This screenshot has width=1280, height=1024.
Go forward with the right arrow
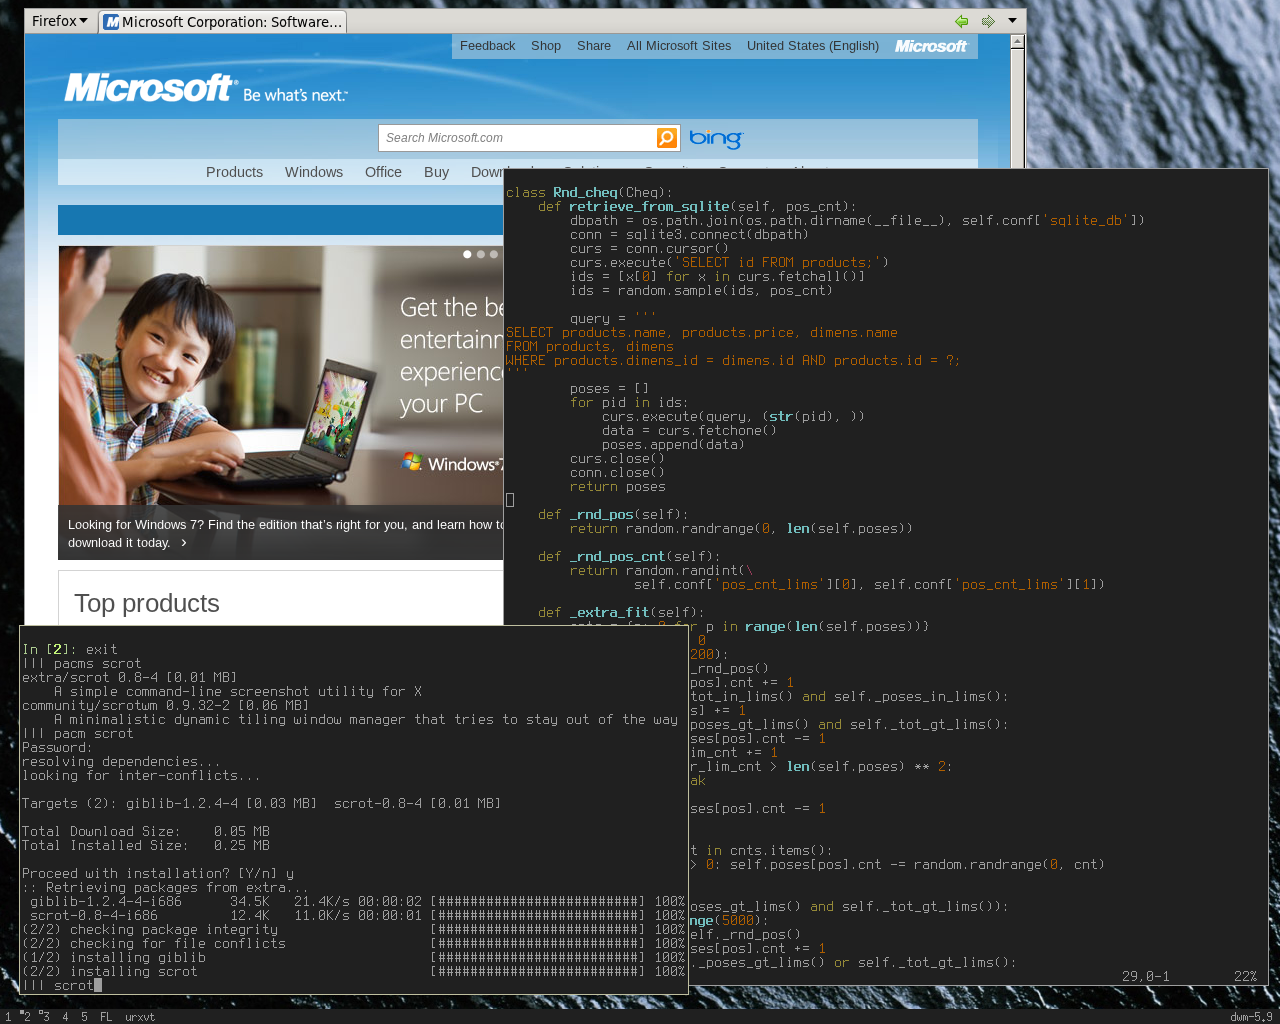click(x=988, y=21)
